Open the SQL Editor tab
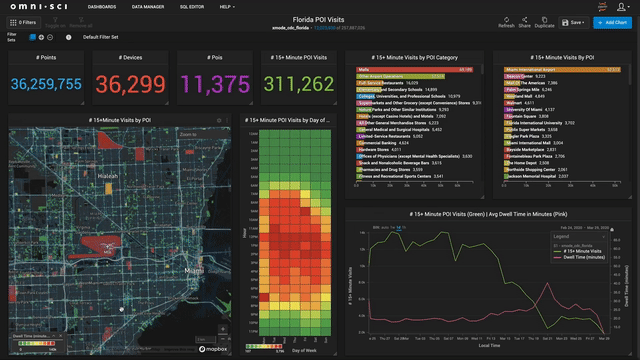Image resolution: width=640 pixels, height=360 pixels. click(x=192, y=7)
